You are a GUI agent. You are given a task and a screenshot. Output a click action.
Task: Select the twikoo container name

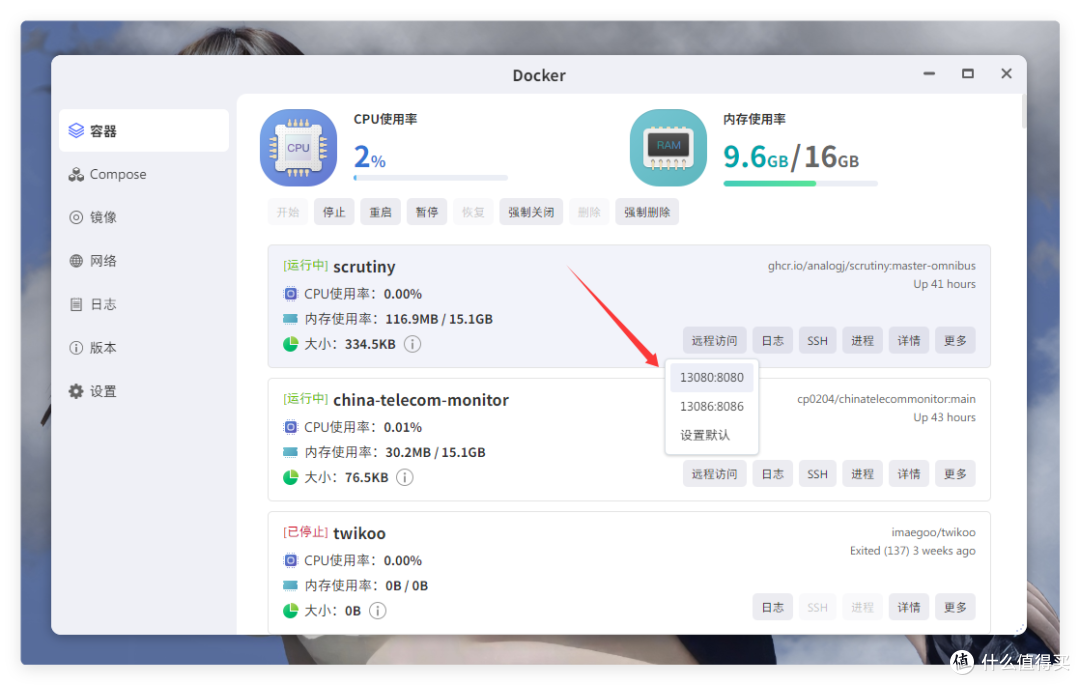pyautogui.click(x=360, y=534)
